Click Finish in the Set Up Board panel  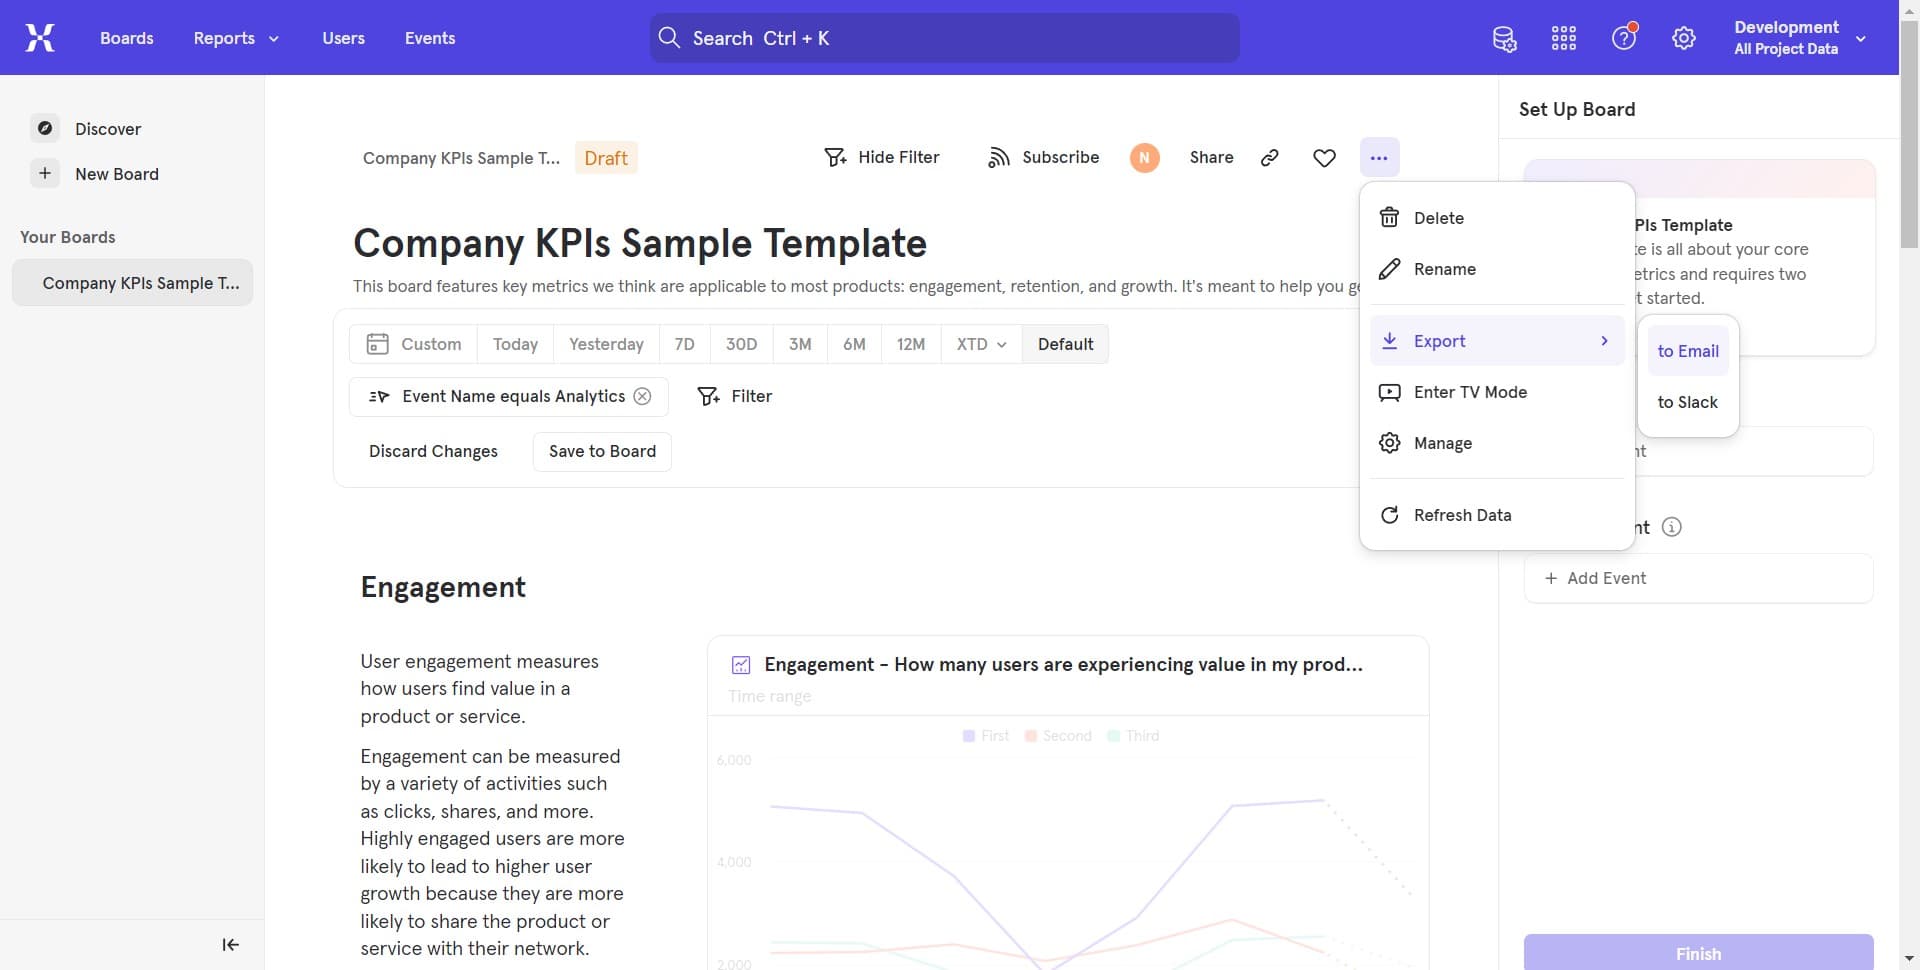pos(1697,953)
